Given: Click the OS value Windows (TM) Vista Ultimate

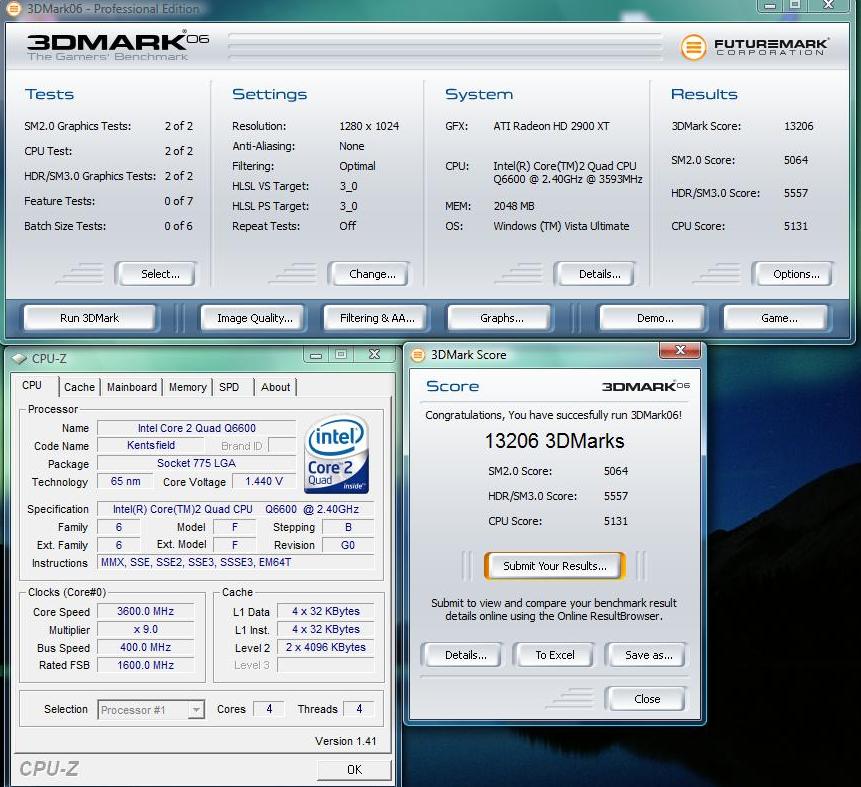Looking at the screenshot, I should click(x=561, y=226).
